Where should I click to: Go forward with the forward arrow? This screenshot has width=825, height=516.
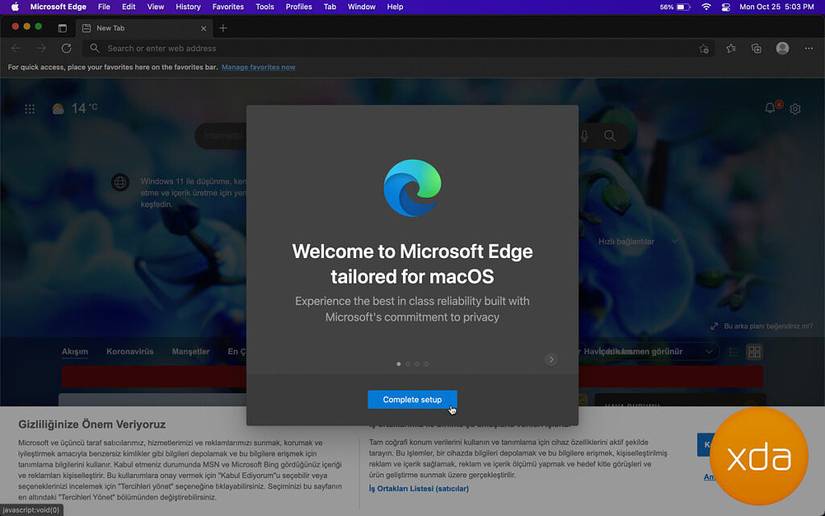tap(41, 48)
